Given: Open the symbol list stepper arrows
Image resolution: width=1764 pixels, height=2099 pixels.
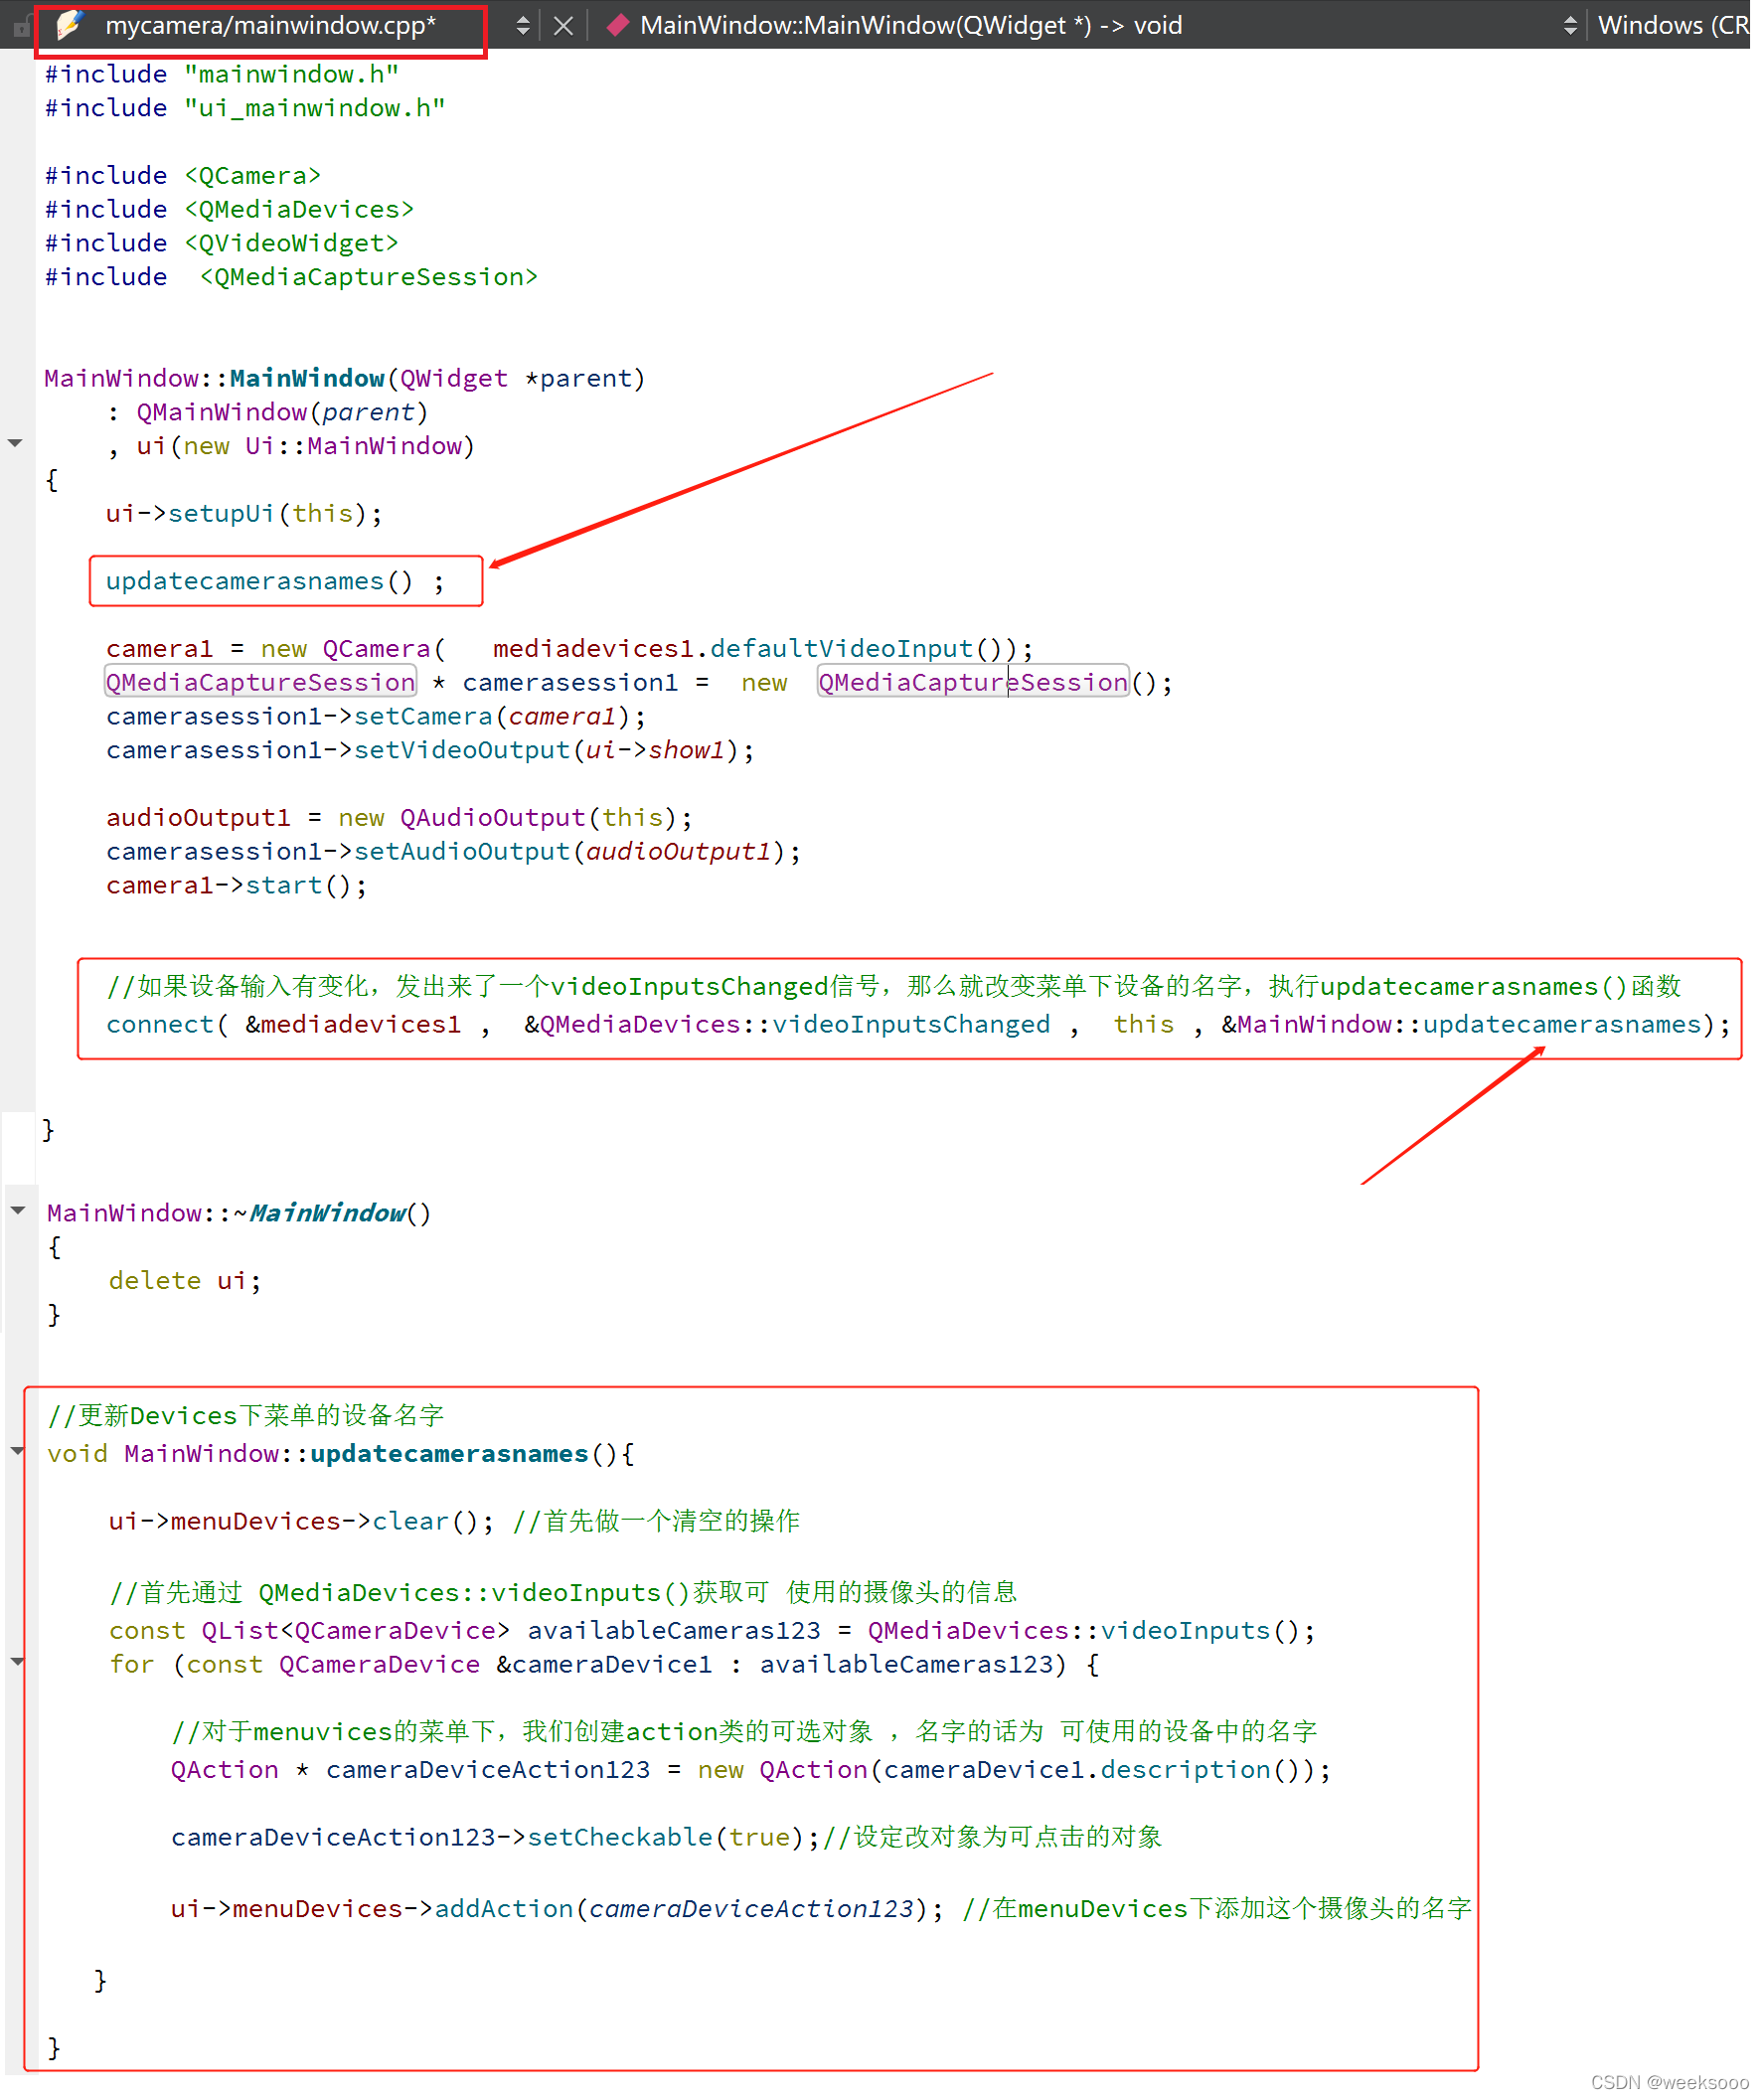Looking at the screenshot, I should (1570, 26).
